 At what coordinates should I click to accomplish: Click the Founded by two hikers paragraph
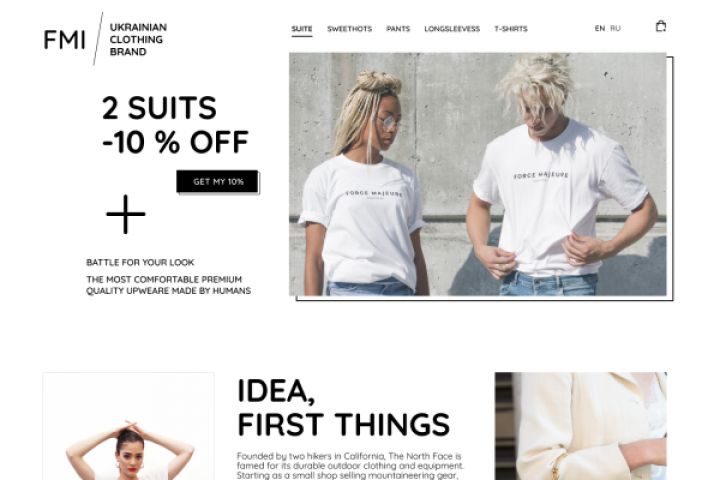click(350, 466)
